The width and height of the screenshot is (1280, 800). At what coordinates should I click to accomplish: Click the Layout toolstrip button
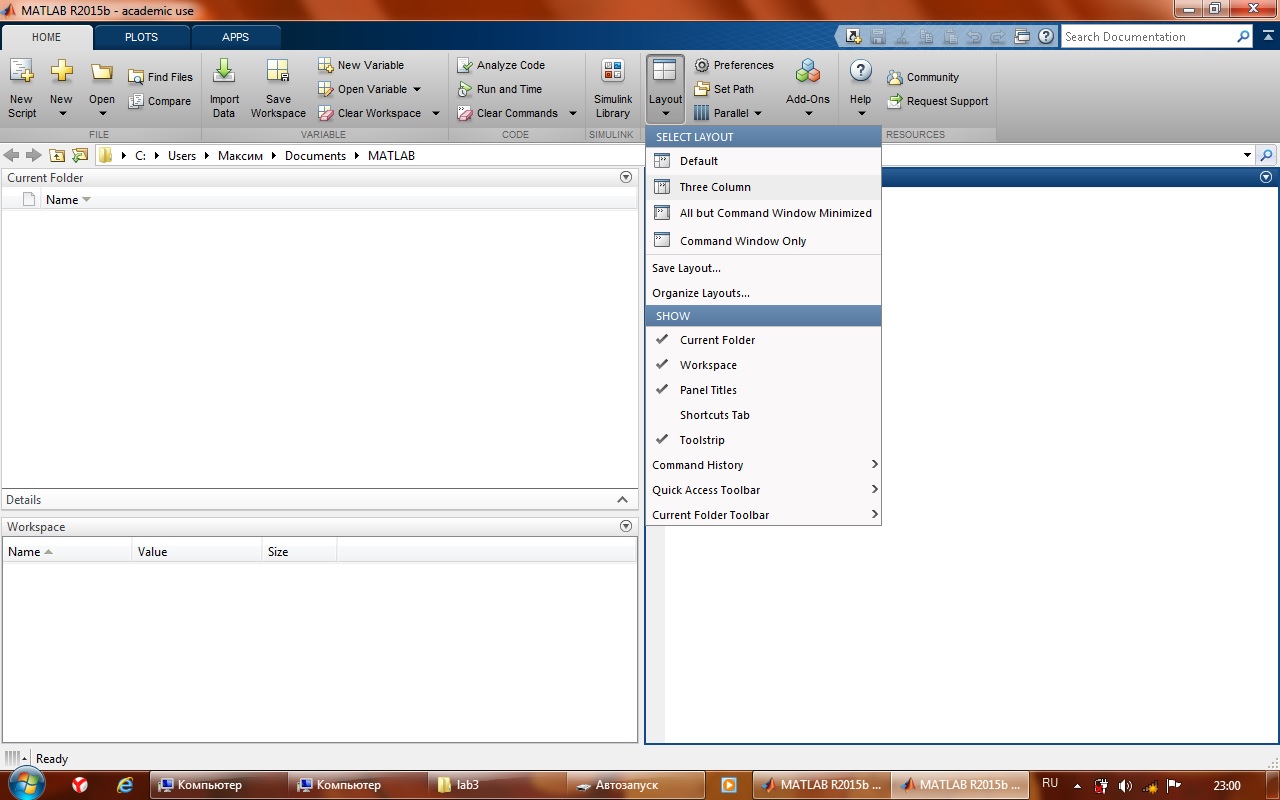coord(665,88)
